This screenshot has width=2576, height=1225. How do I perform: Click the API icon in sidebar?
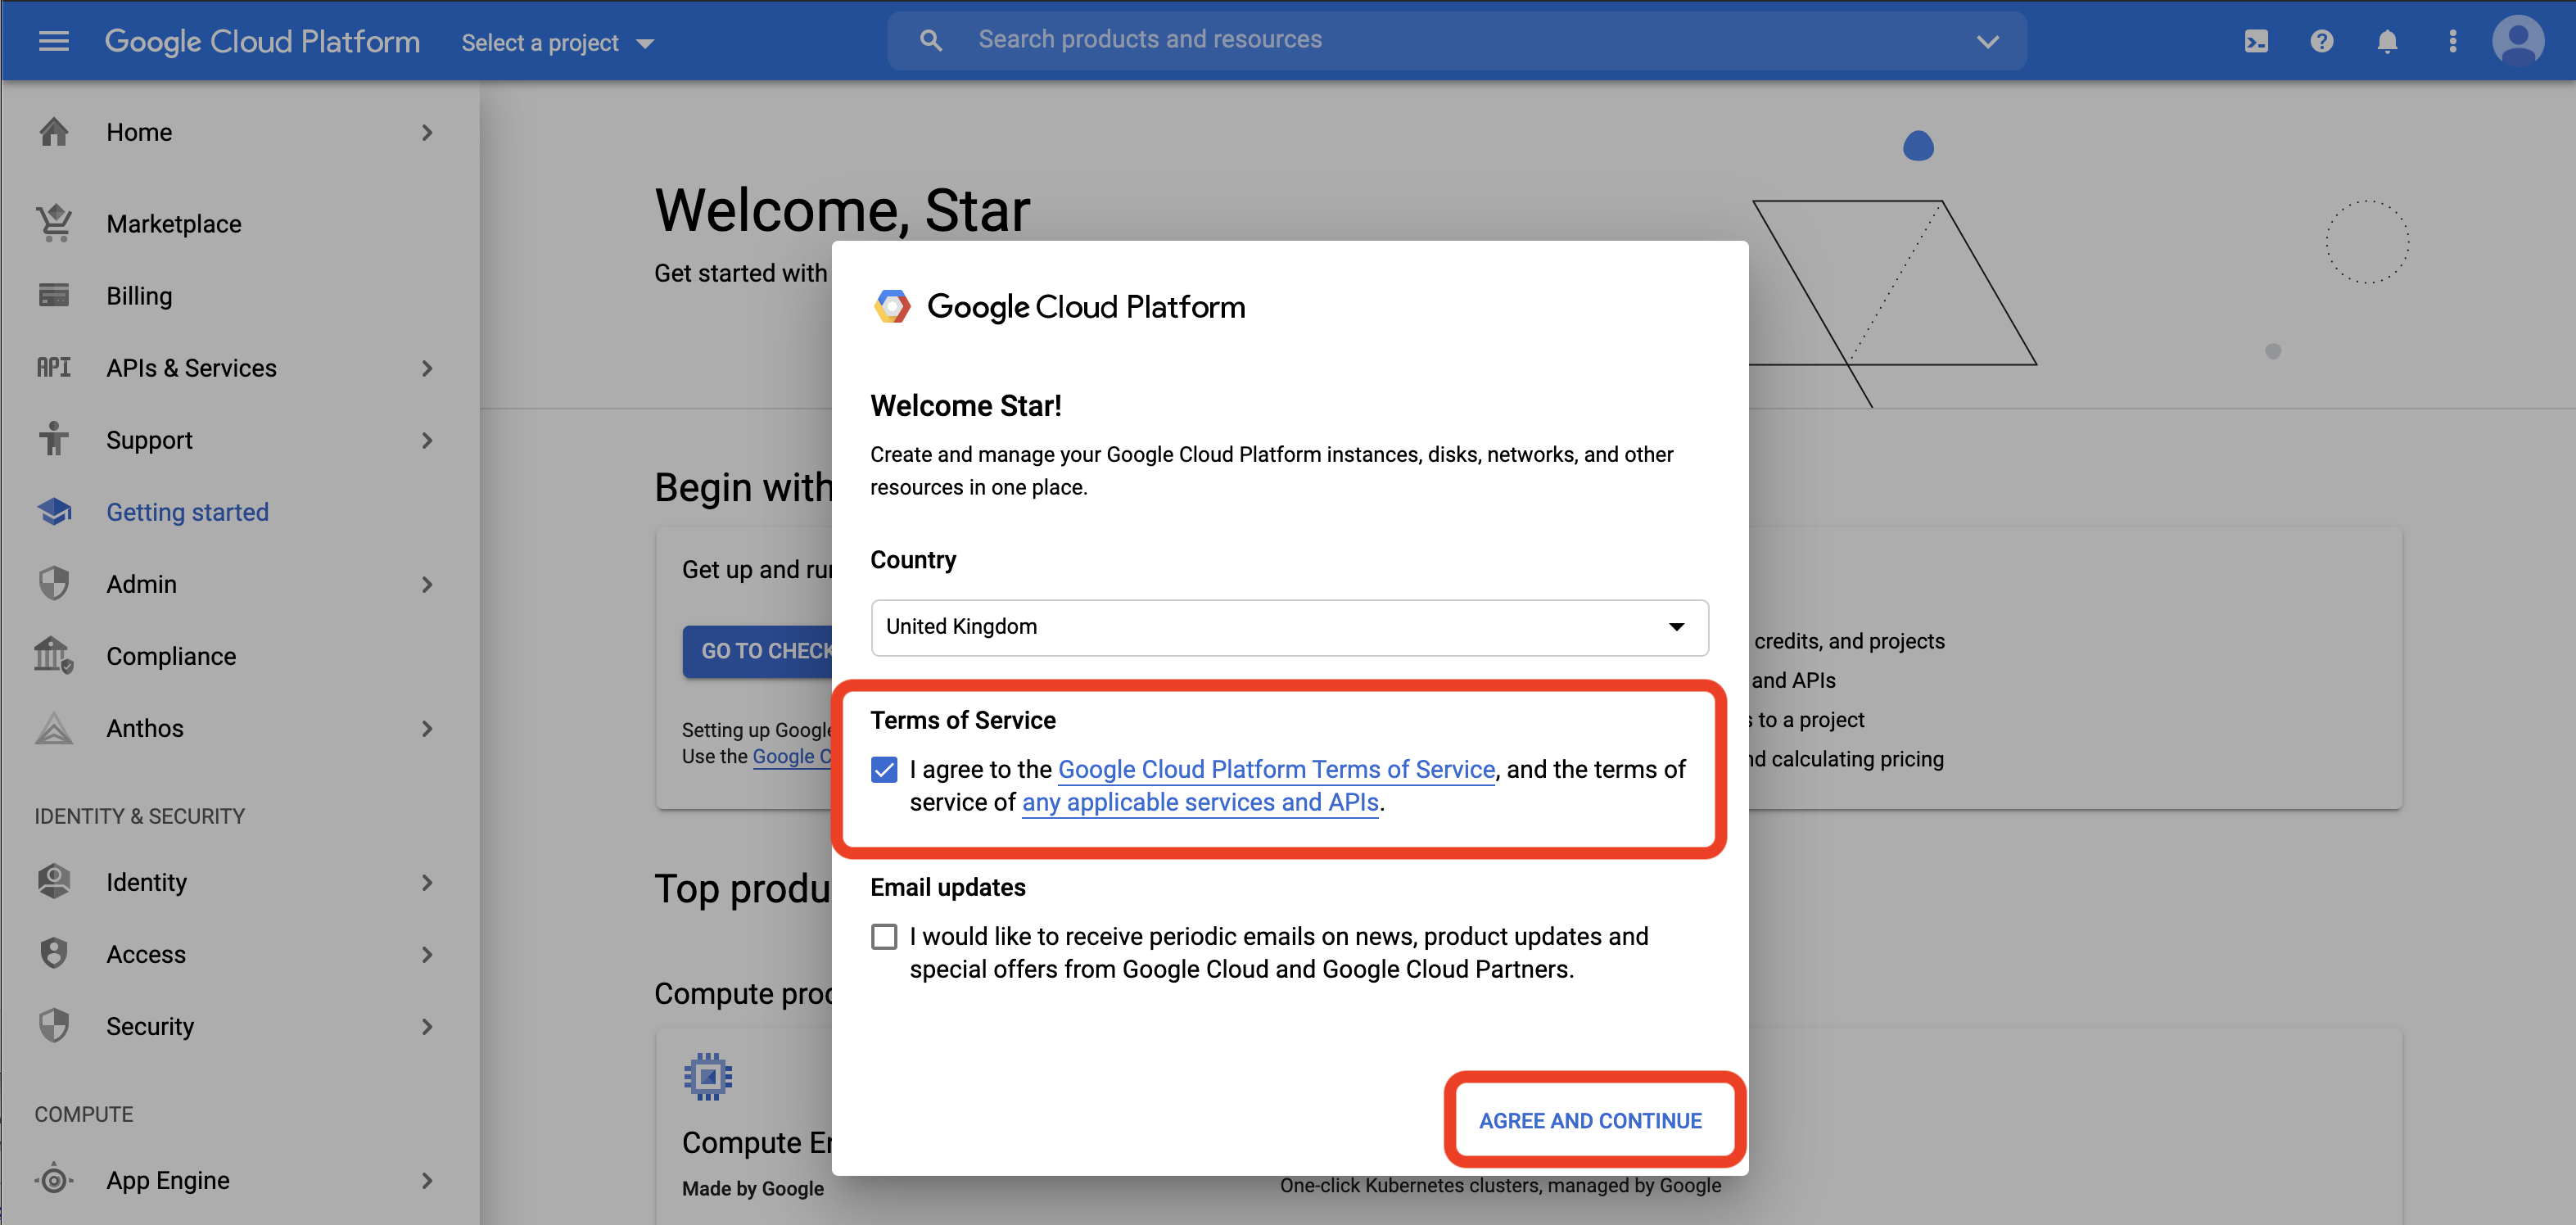[x=54, y=367]
